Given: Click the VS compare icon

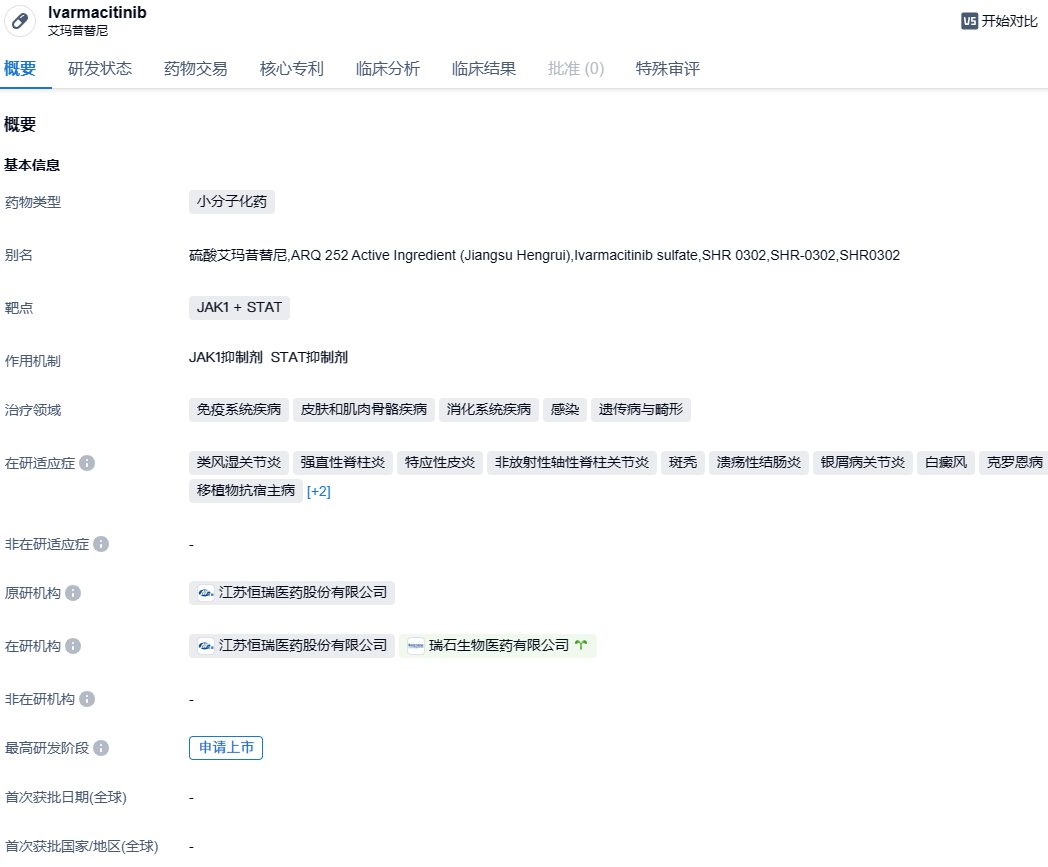Looking at the screenshot, I should click(969, 21).
